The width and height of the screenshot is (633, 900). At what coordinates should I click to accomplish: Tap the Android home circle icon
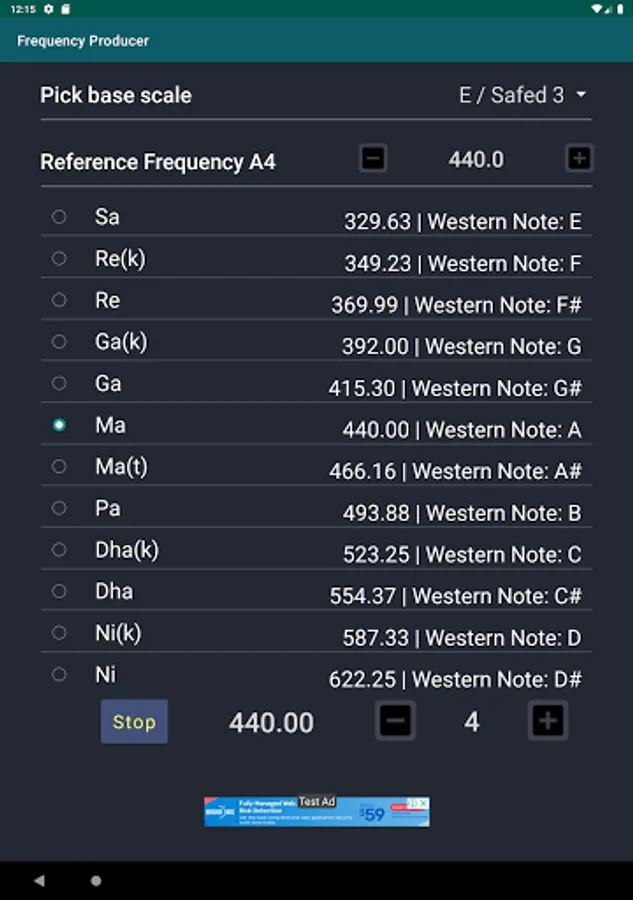tap(96, 881)
